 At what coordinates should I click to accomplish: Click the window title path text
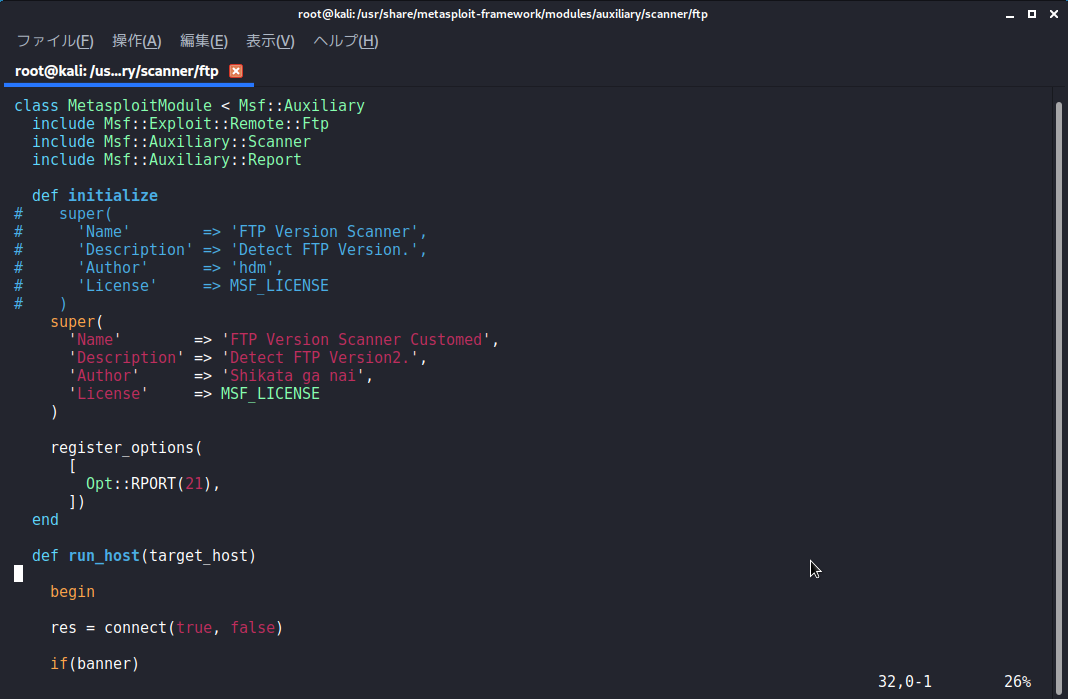click(x=503, y=14)
